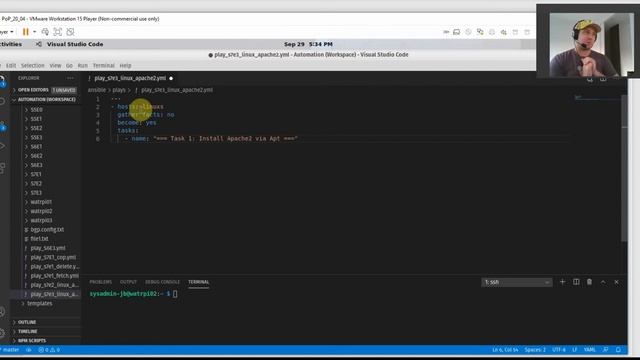Expand the S7E3 folder
Screen dimensions: 640x360
[36, 193]
